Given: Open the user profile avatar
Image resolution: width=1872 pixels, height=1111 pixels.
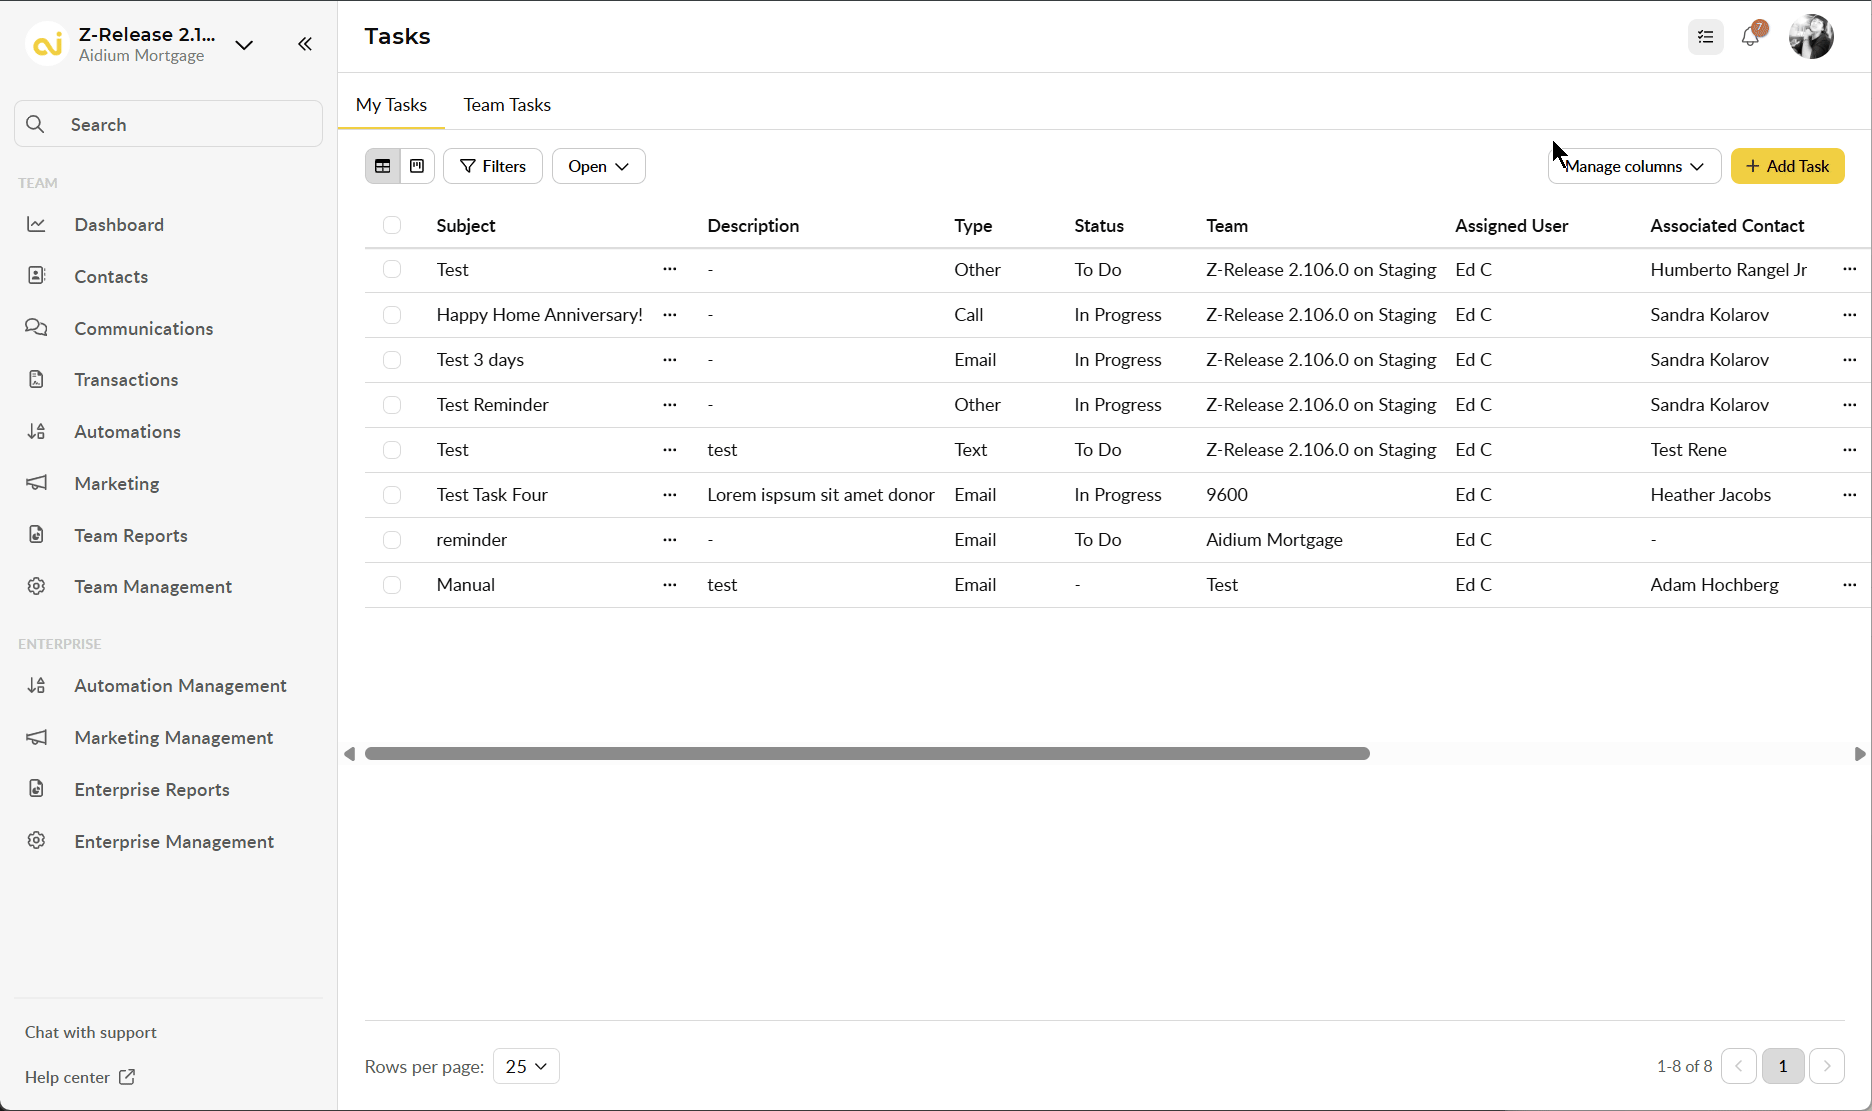Looking at the screenshot, I should click(x=1811, y=37).
